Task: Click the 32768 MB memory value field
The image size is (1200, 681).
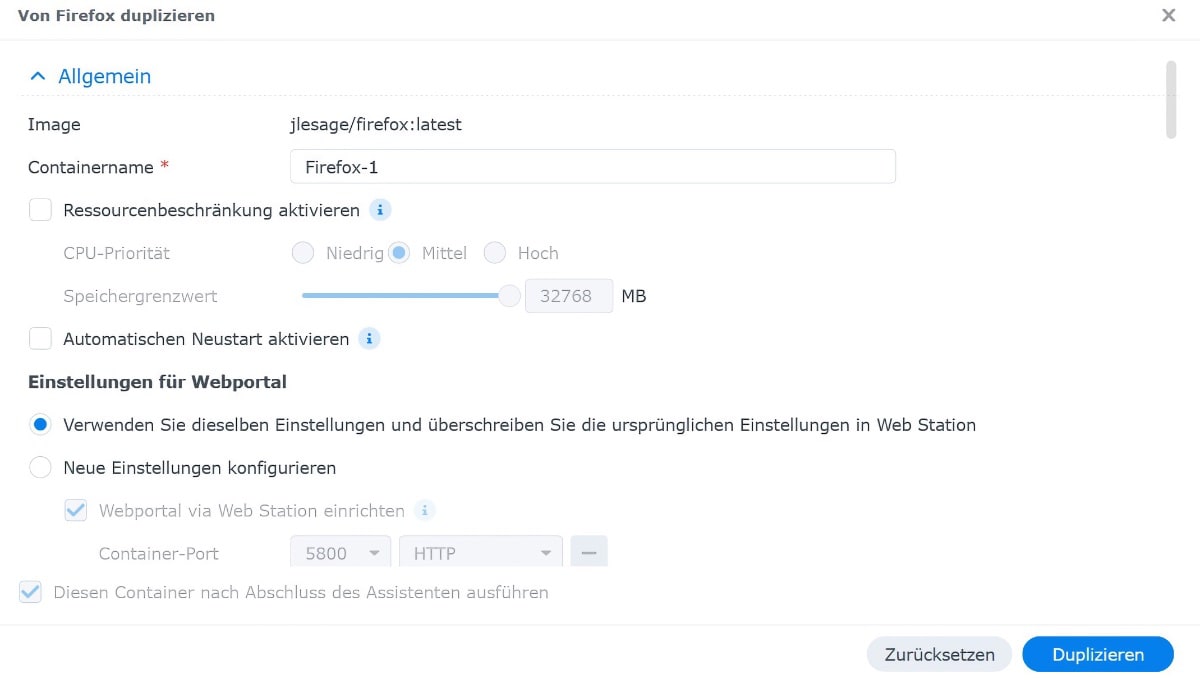Action: (x=569, y=296)
